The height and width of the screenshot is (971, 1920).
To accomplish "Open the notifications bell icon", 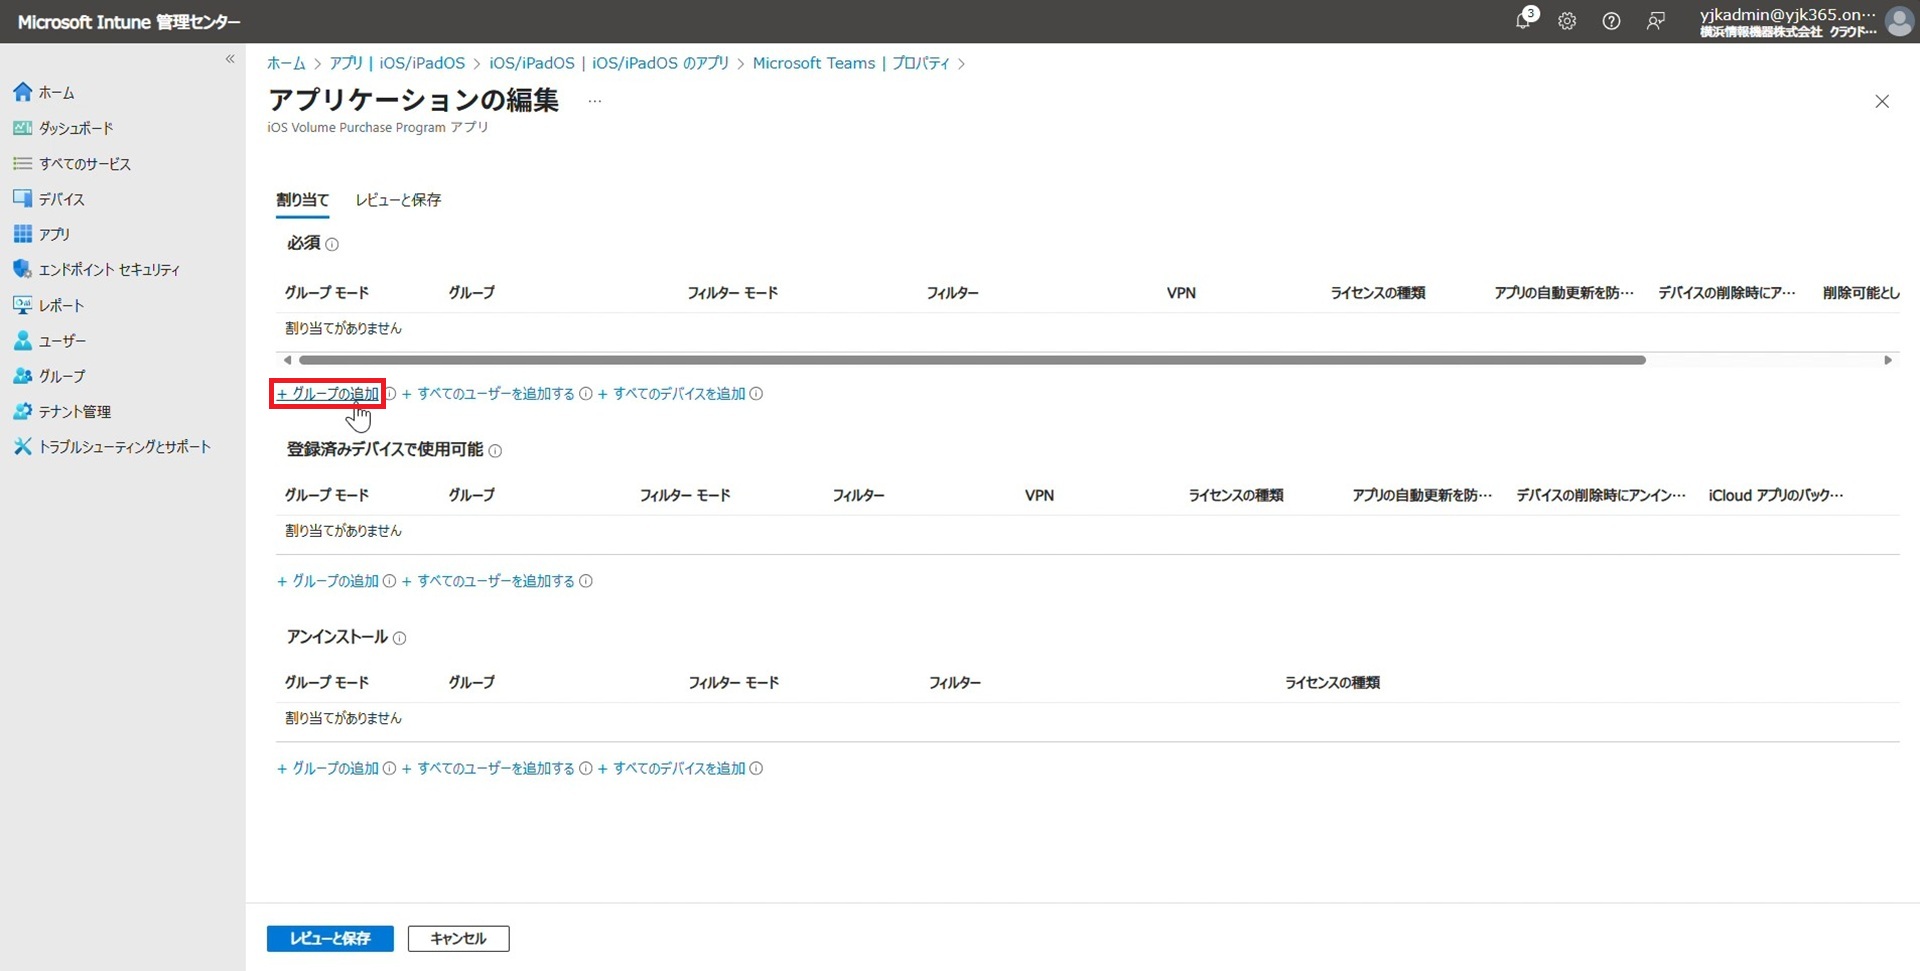I will (1523, 21).
